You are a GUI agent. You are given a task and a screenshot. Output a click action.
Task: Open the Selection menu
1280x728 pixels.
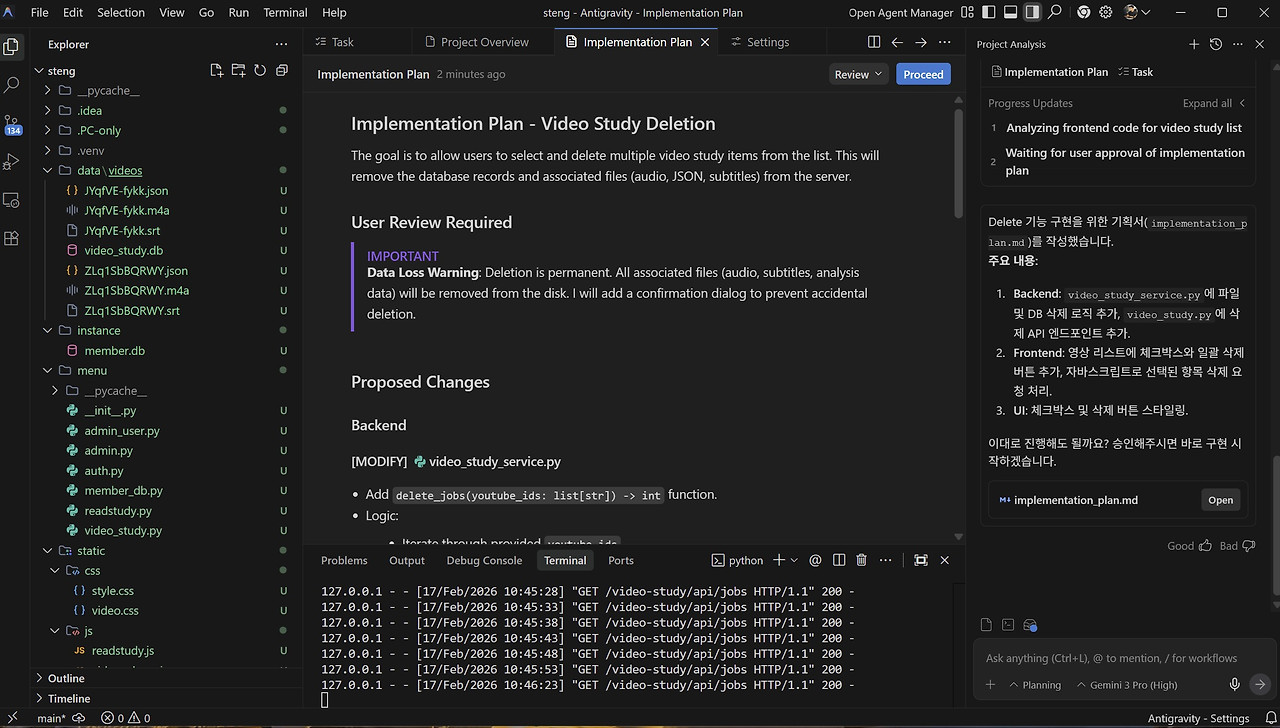pos(121,13)
